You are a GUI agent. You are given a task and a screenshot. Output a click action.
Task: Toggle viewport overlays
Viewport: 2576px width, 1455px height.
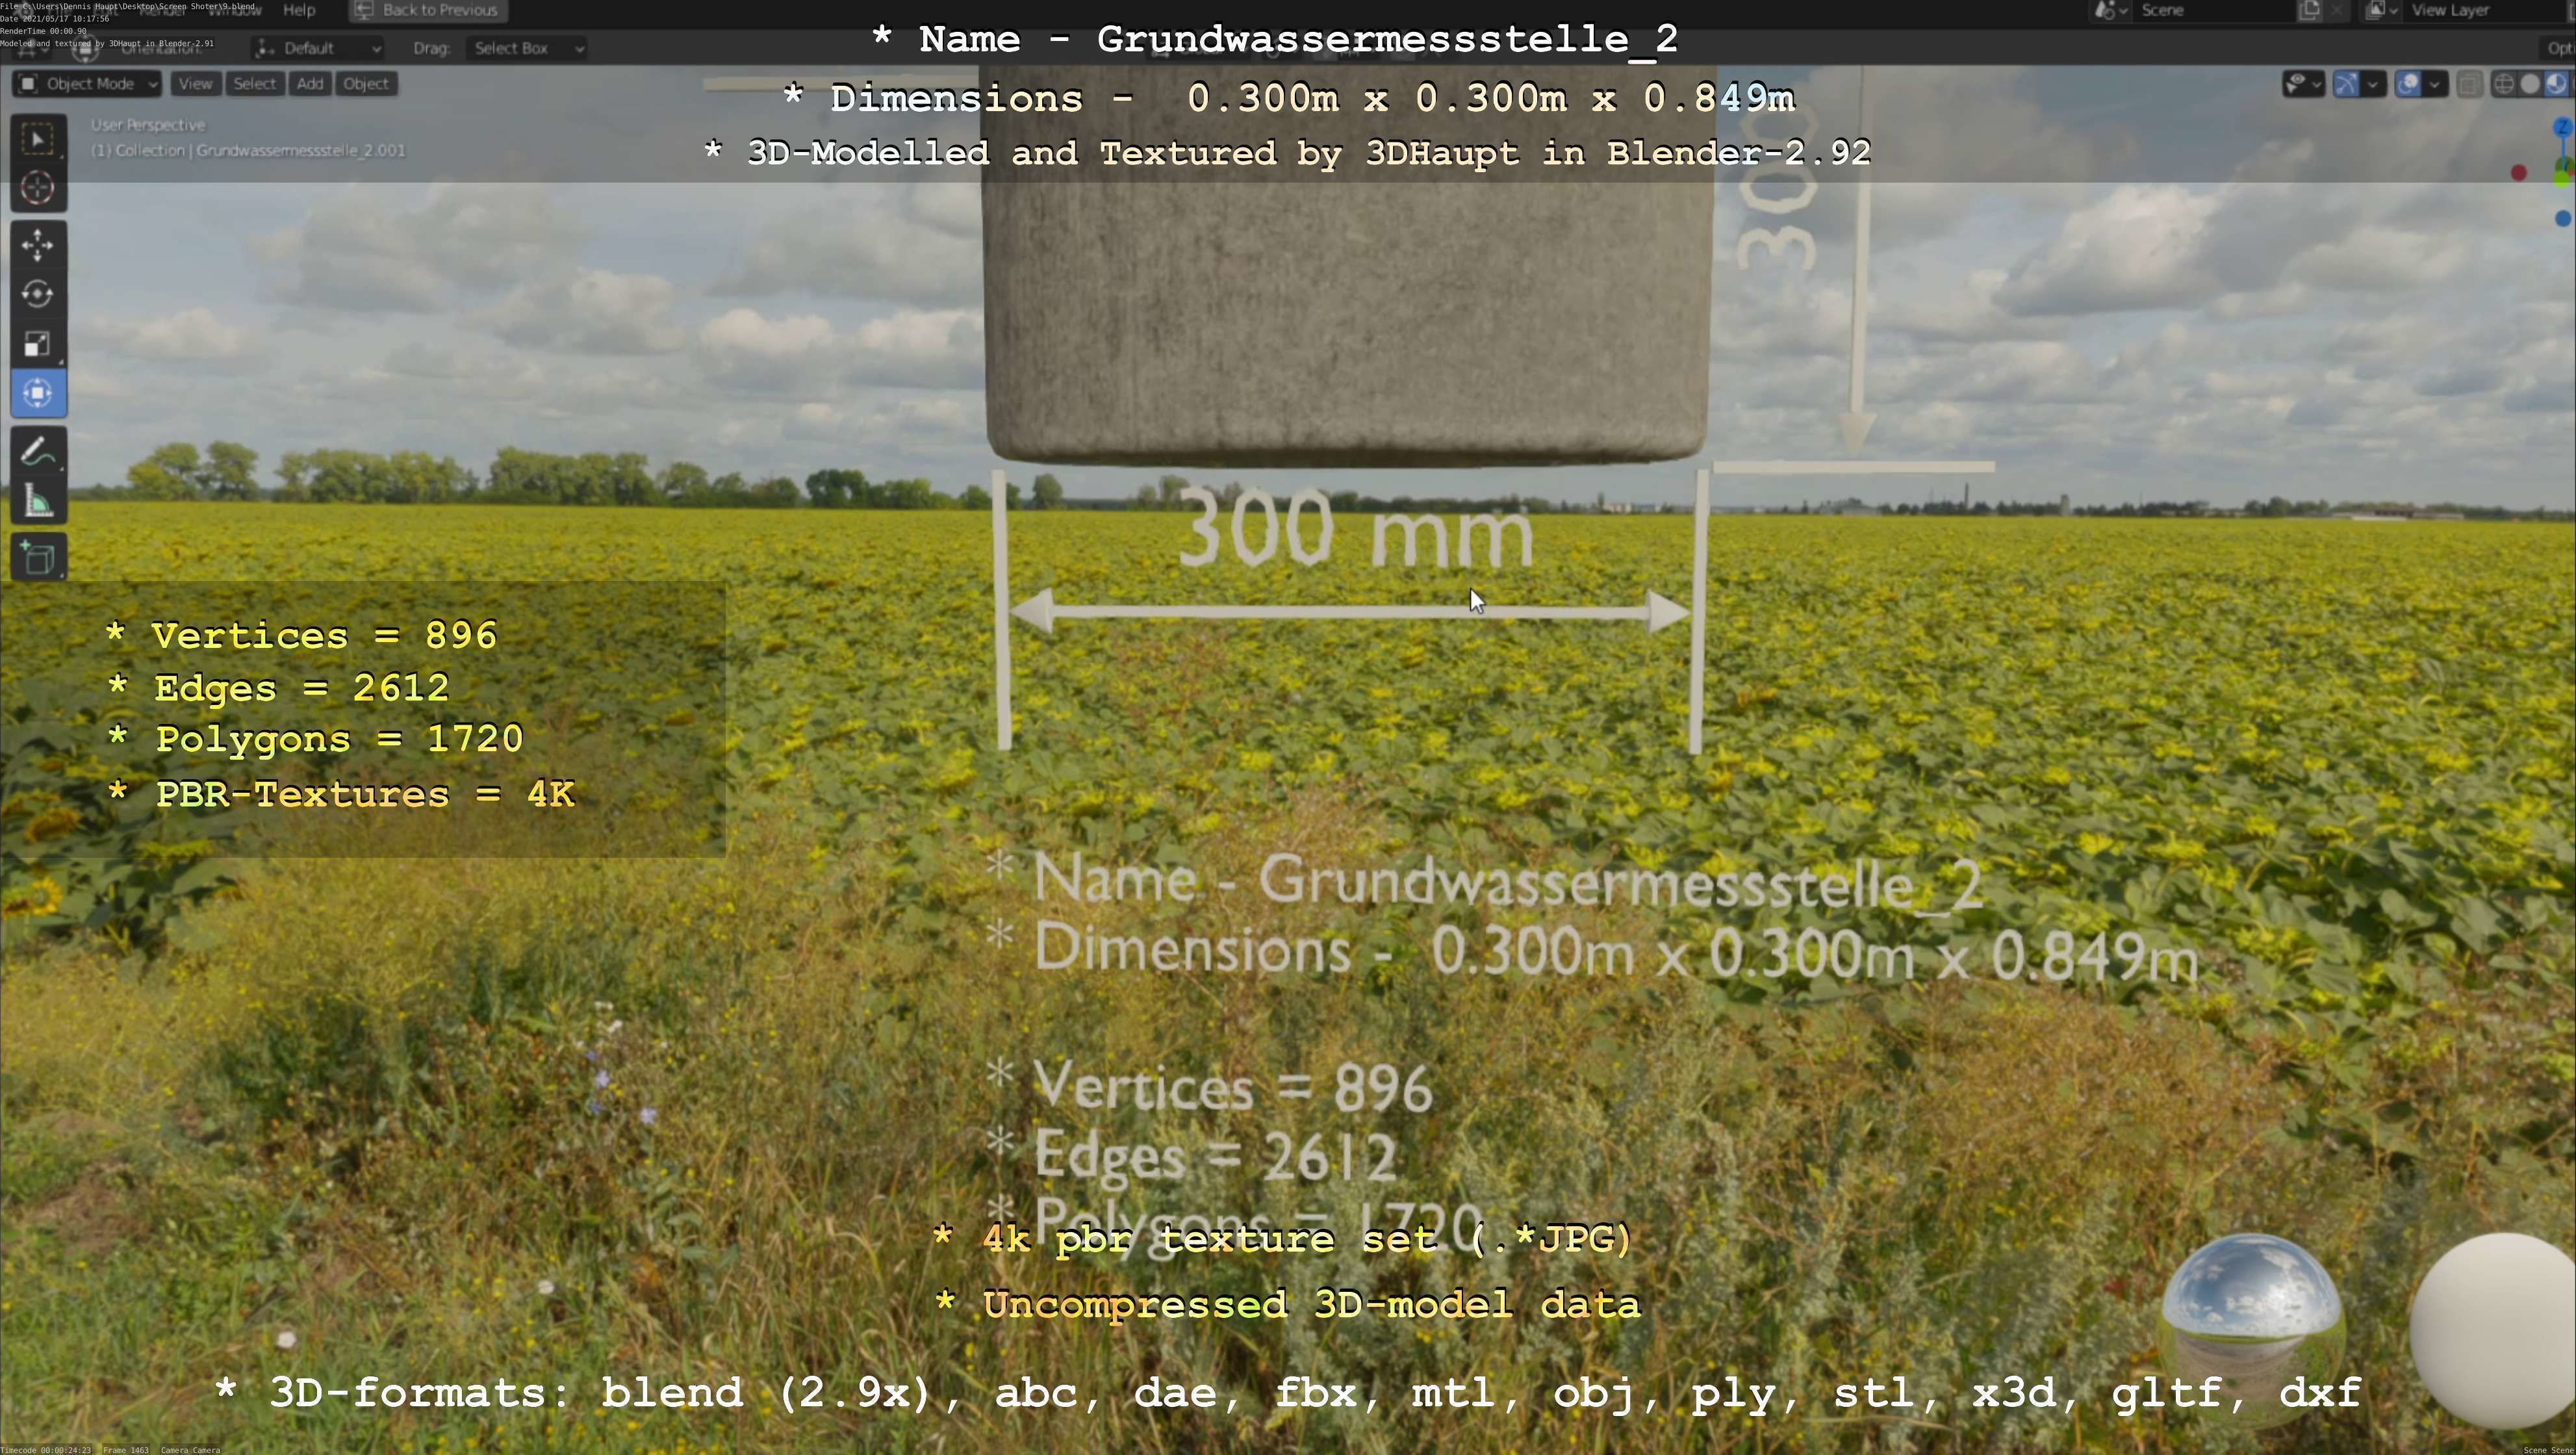pyautogui.click(x=2409, y=84)
